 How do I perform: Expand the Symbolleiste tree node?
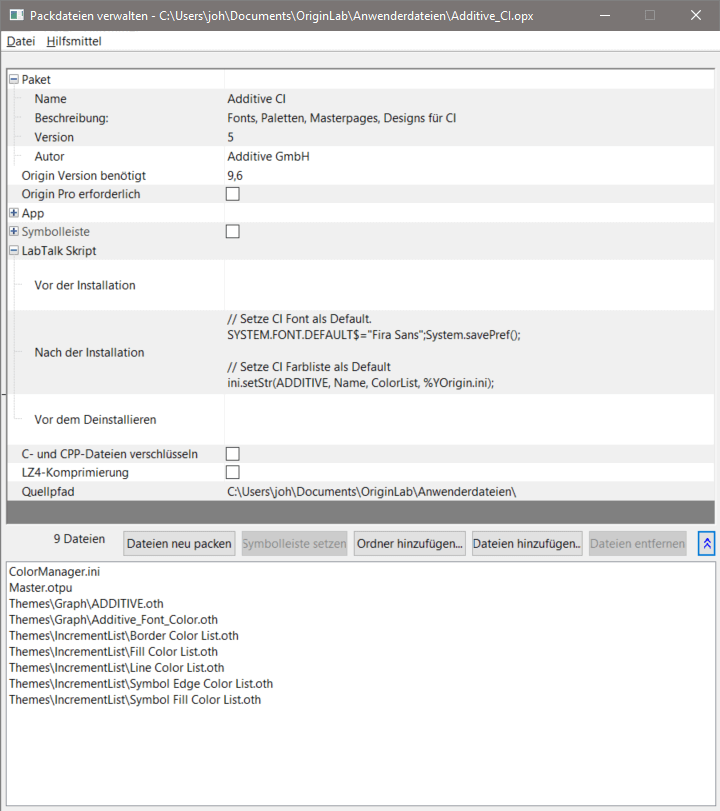[x=14, y=231]
